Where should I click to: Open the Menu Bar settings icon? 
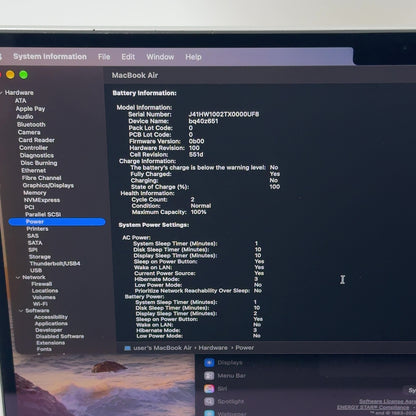[x=209, y=376]
